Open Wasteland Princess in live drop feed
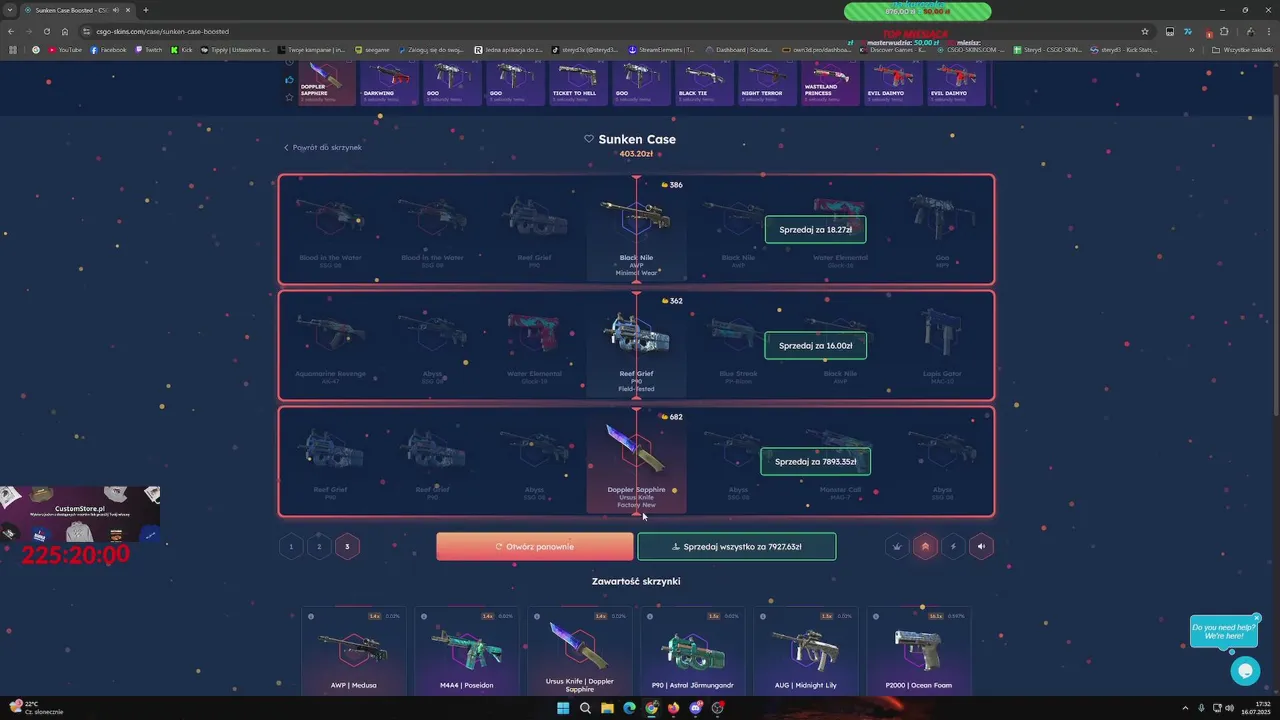This screenshot has width=1280, height=720. click(x=829, y=83)
